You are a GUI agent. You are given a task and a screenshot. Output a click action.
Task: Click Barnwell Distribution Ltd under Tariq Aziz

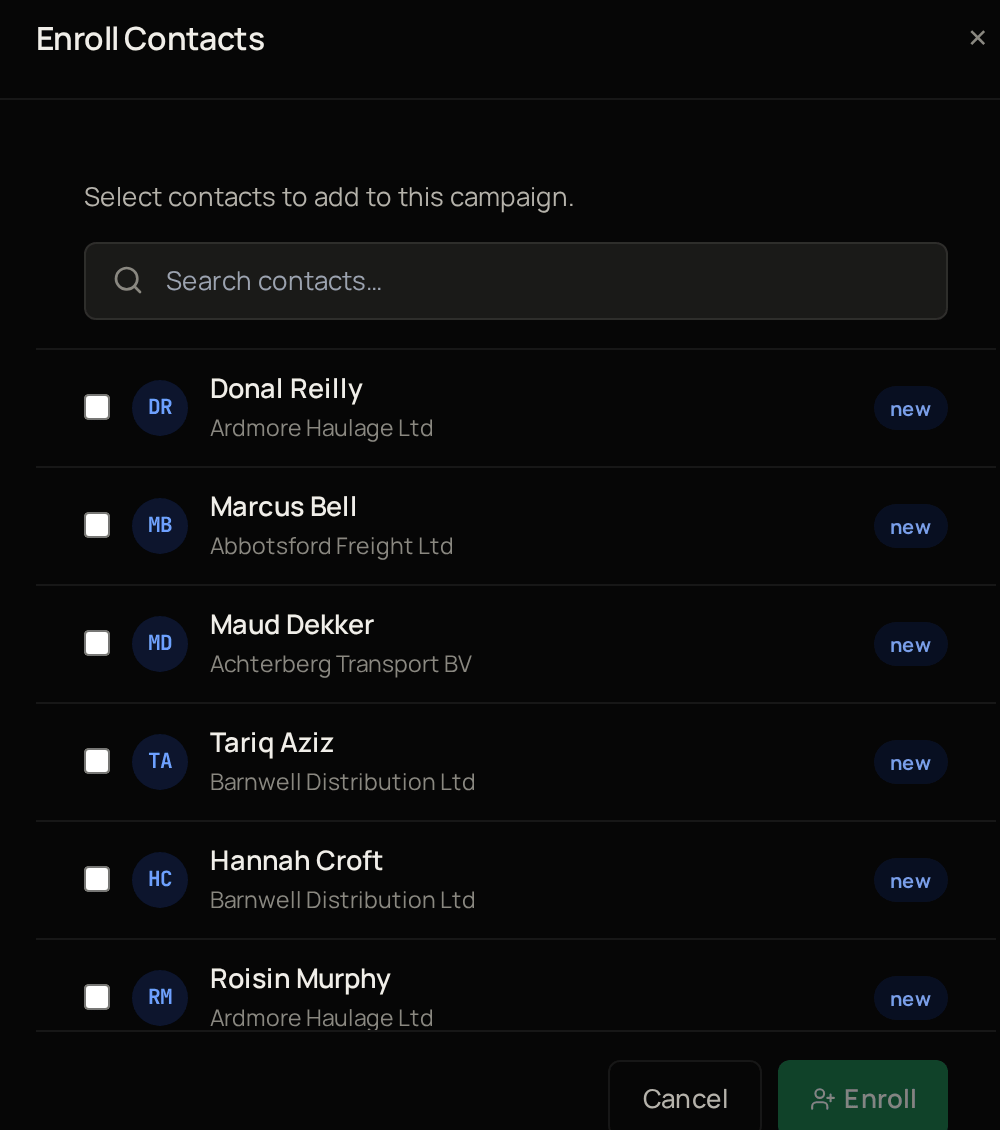[342, 782]
